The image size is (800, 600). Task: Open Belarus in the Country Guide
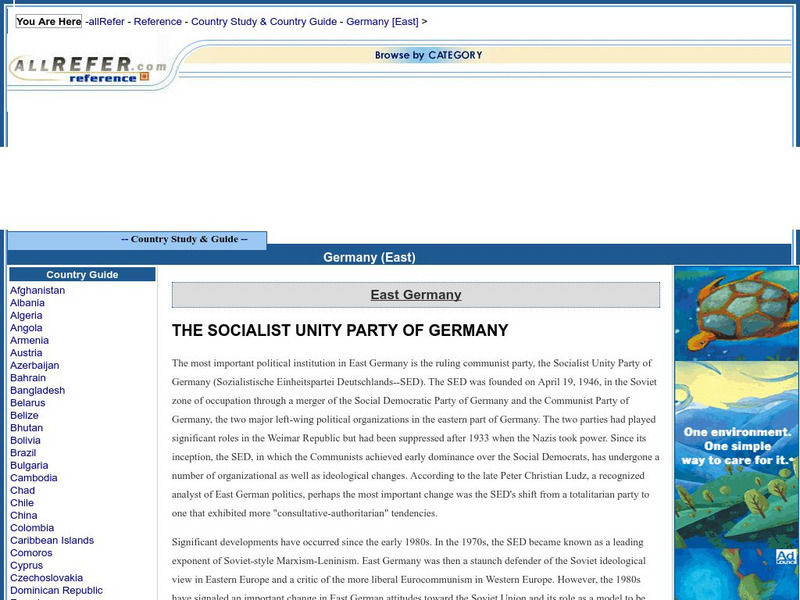[x=28, y=403]
